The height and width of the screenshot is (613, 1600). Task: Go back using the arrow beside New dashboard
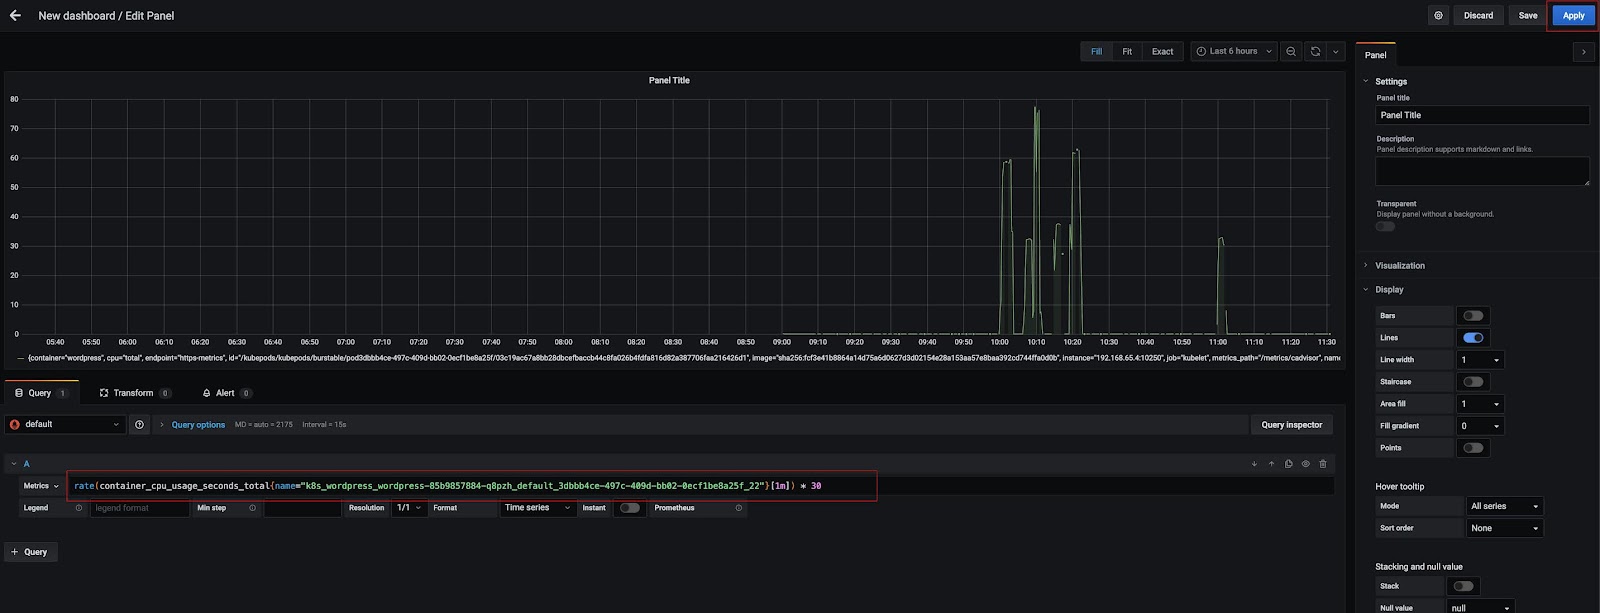click(x=15, y=16)
